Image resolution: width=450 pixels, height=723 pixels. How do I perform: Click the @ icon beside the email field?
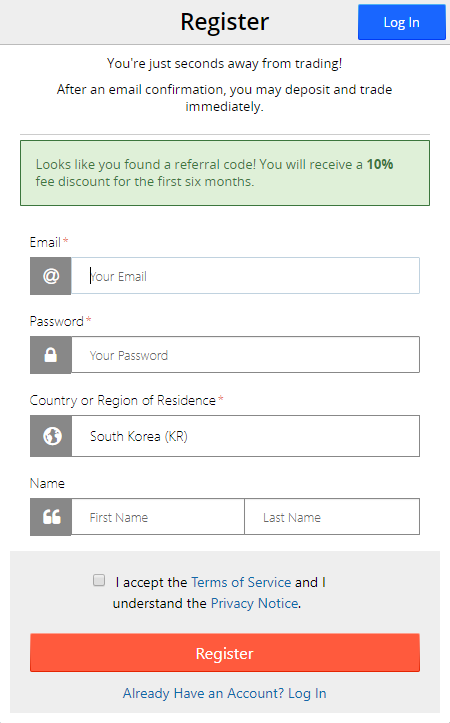(x=51, y=276)
